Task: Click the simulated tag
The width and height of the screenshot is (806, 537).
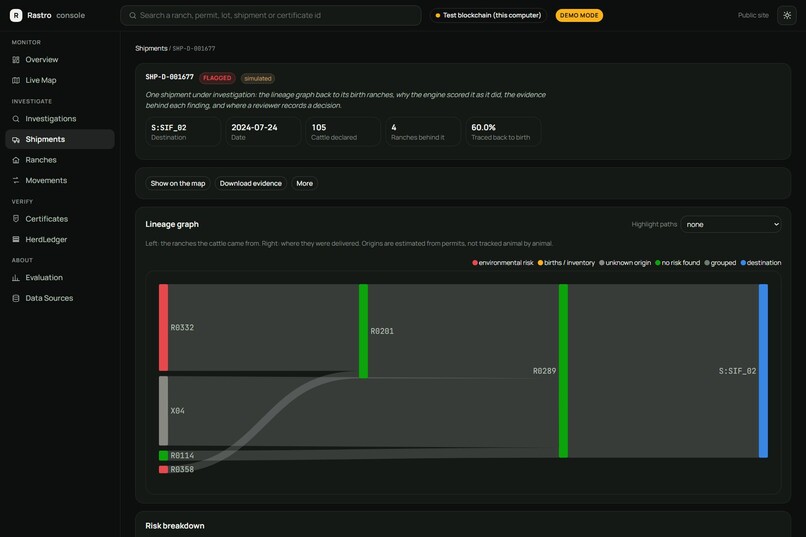Action: point(258,79)
